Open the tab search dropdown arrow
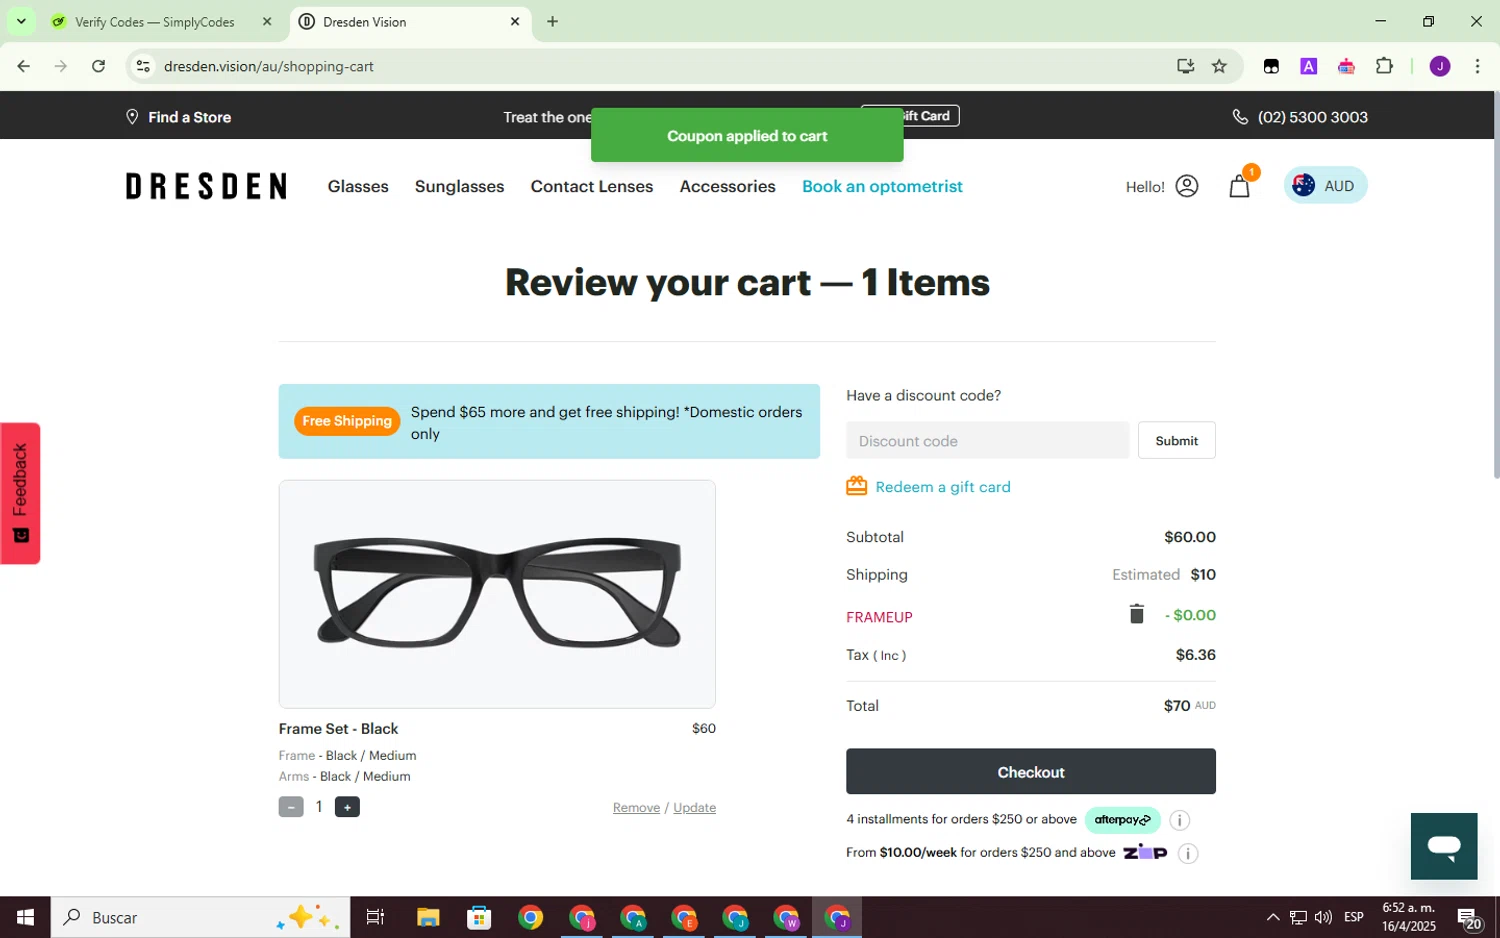Viewport: 1500px width, 938px height. click(21, 21)
